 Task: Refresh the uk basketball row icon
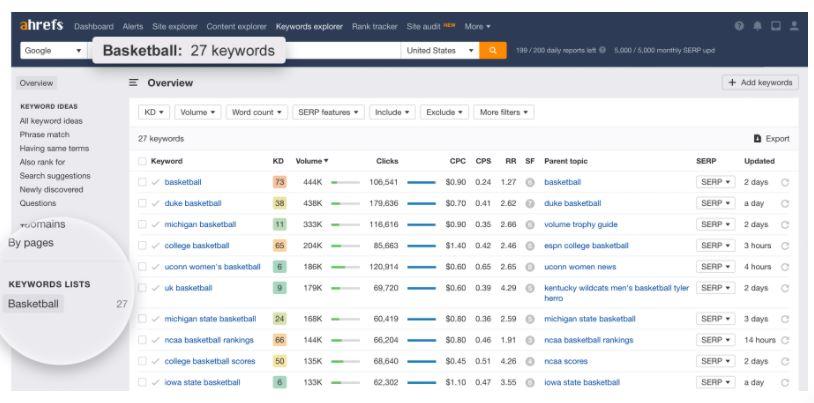click(785, 288)
